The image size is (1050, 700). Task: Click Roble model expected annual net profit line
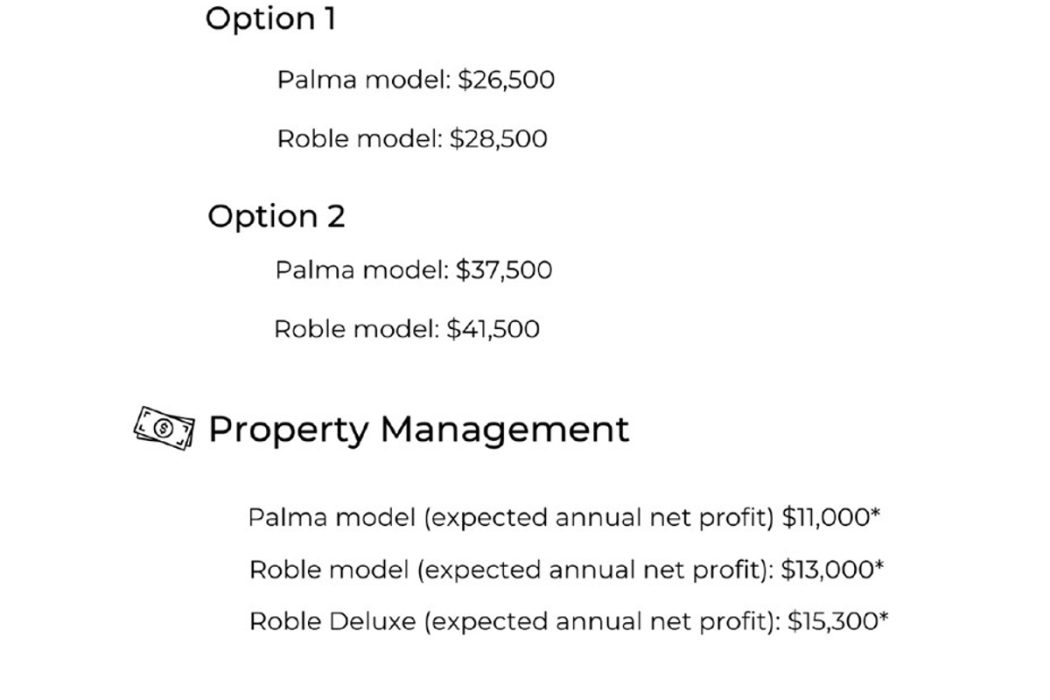567,569
